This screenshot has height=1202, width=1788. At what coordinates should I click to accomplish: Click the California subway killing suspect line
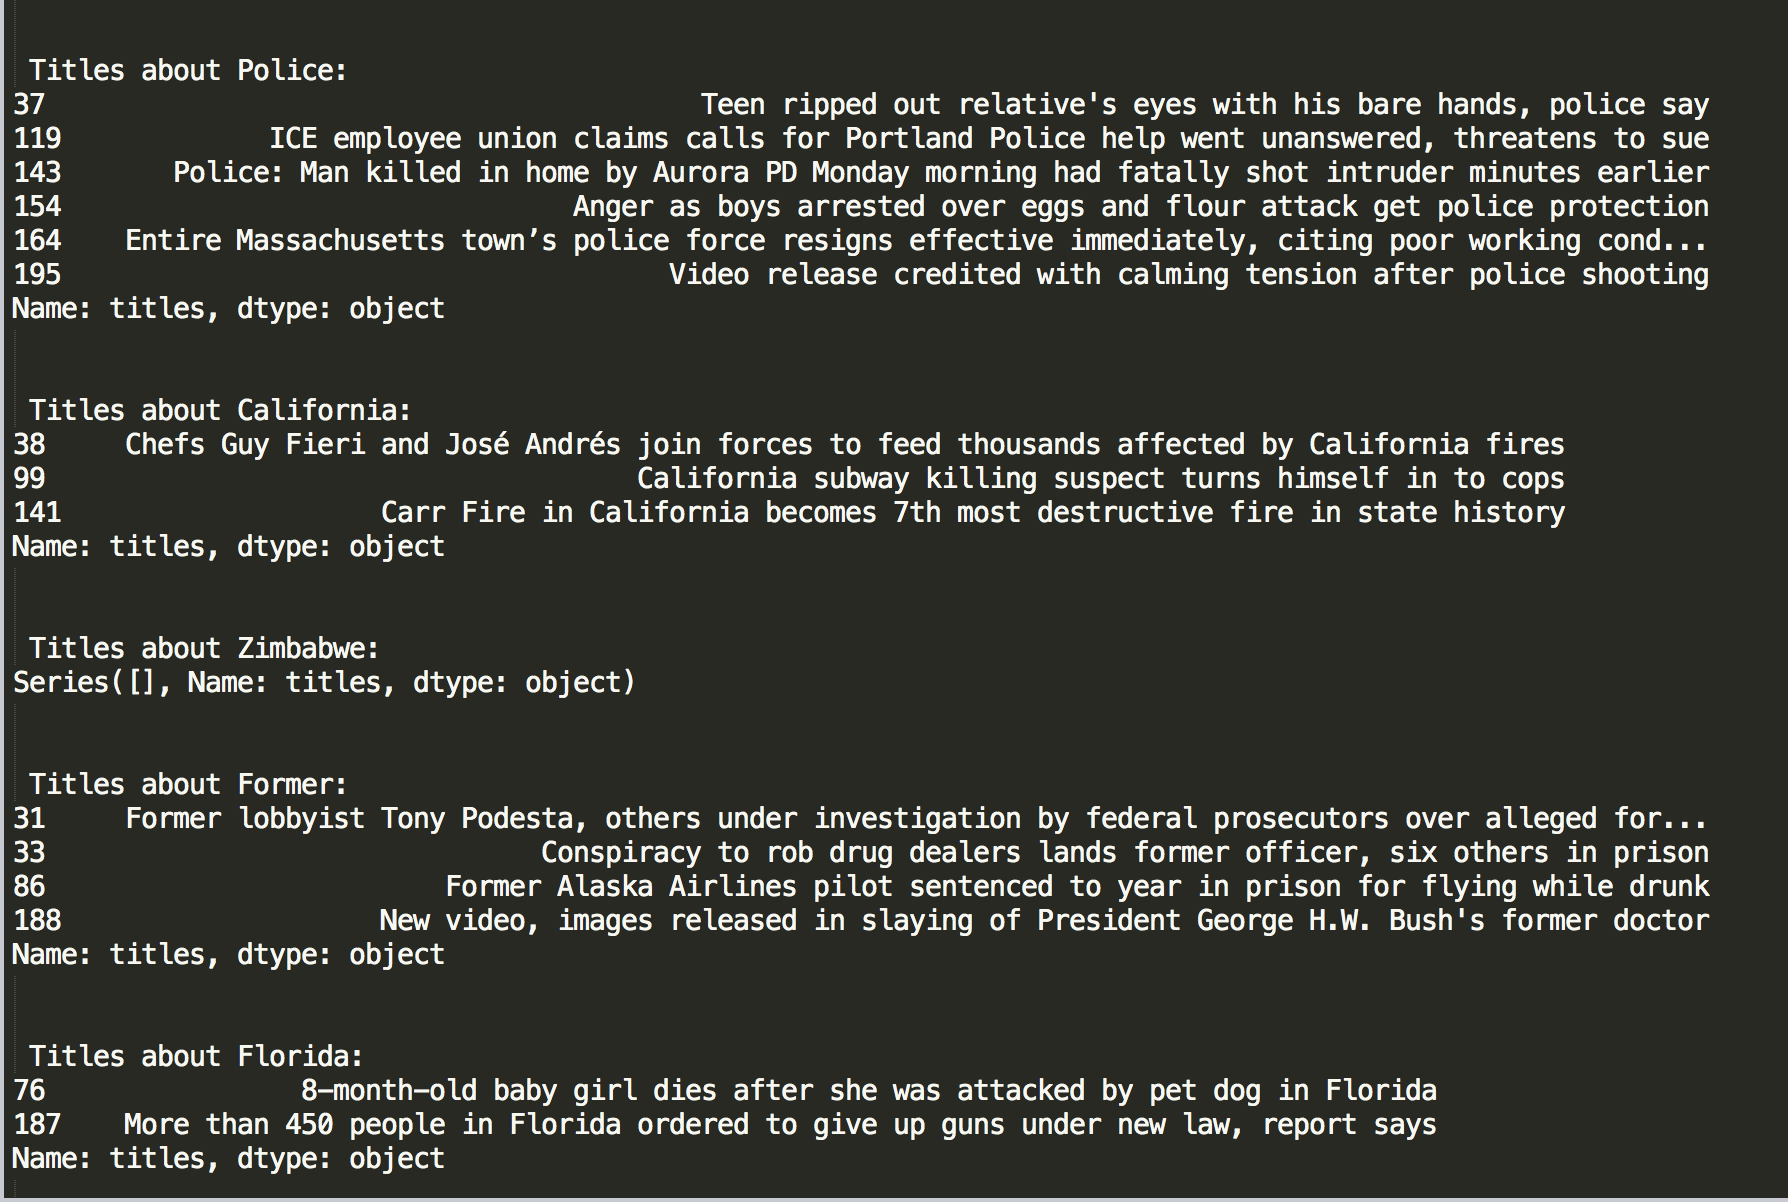[1100, 479]
